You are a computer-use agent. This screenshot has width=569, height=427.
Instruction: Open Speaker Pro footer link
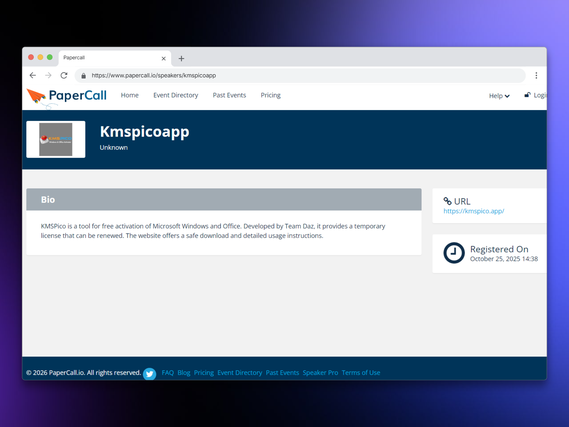point(320,373)
